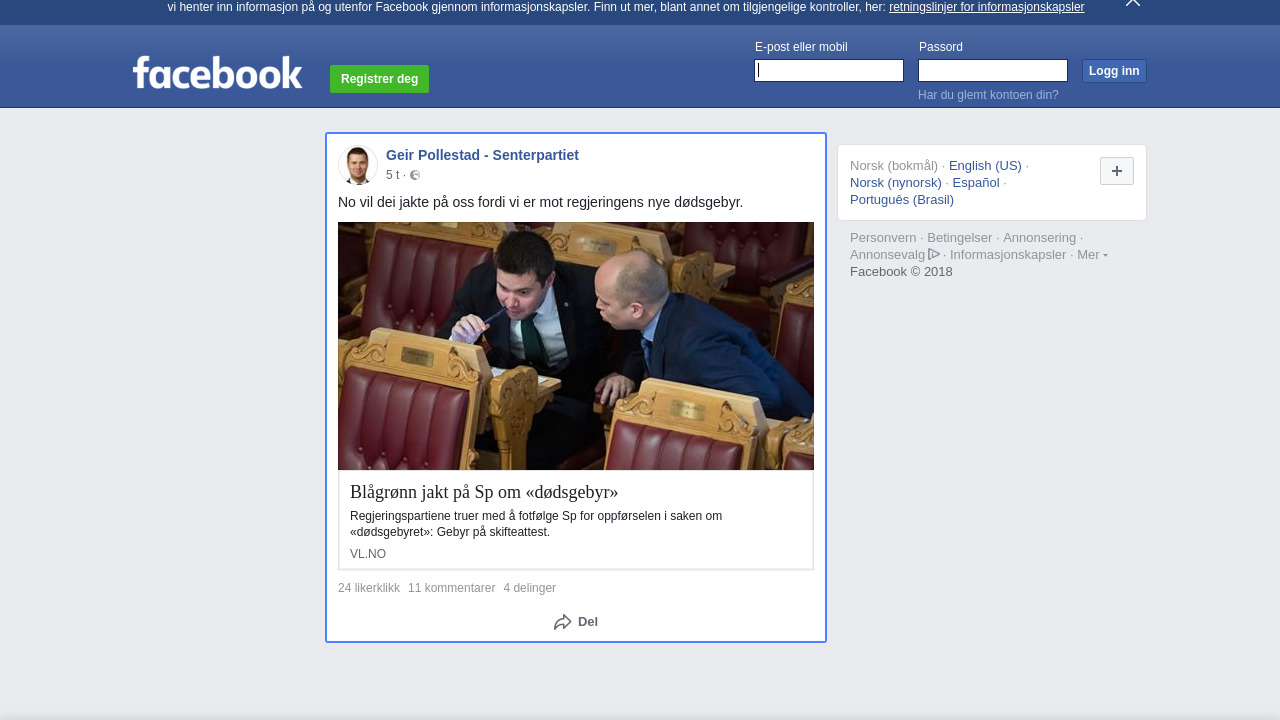Screen dimensions: 1280x720
Task: Click the plus button for more languages
Action: 1117,171
